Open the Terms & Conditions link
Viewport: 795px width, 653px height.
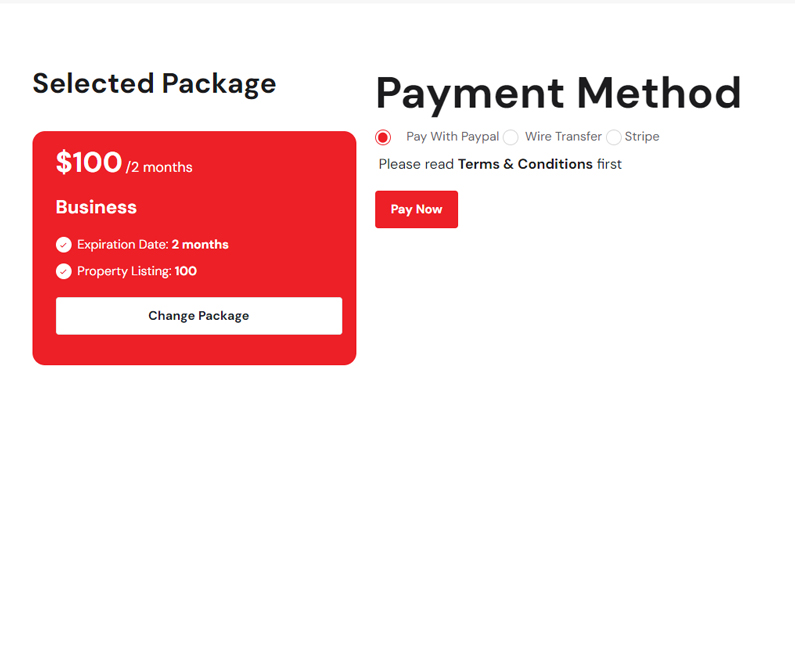click(525, 164)
